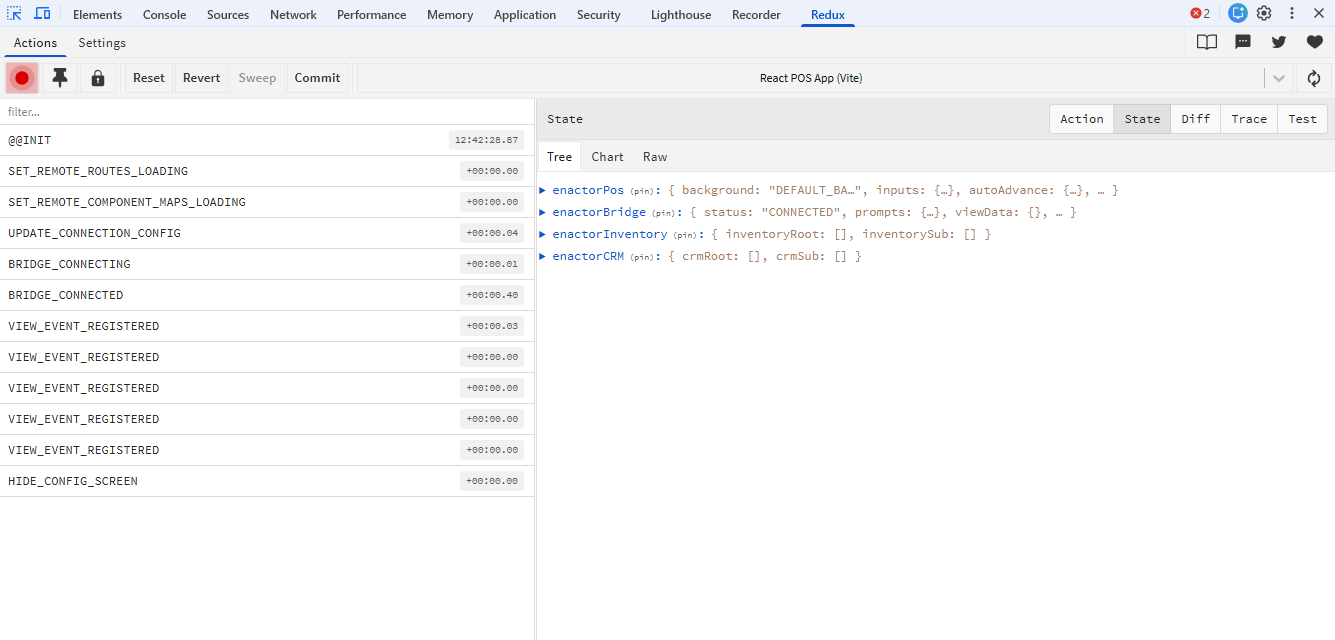Click the error count badge
Screen dimensions: 1335x640
[1199, 13]
